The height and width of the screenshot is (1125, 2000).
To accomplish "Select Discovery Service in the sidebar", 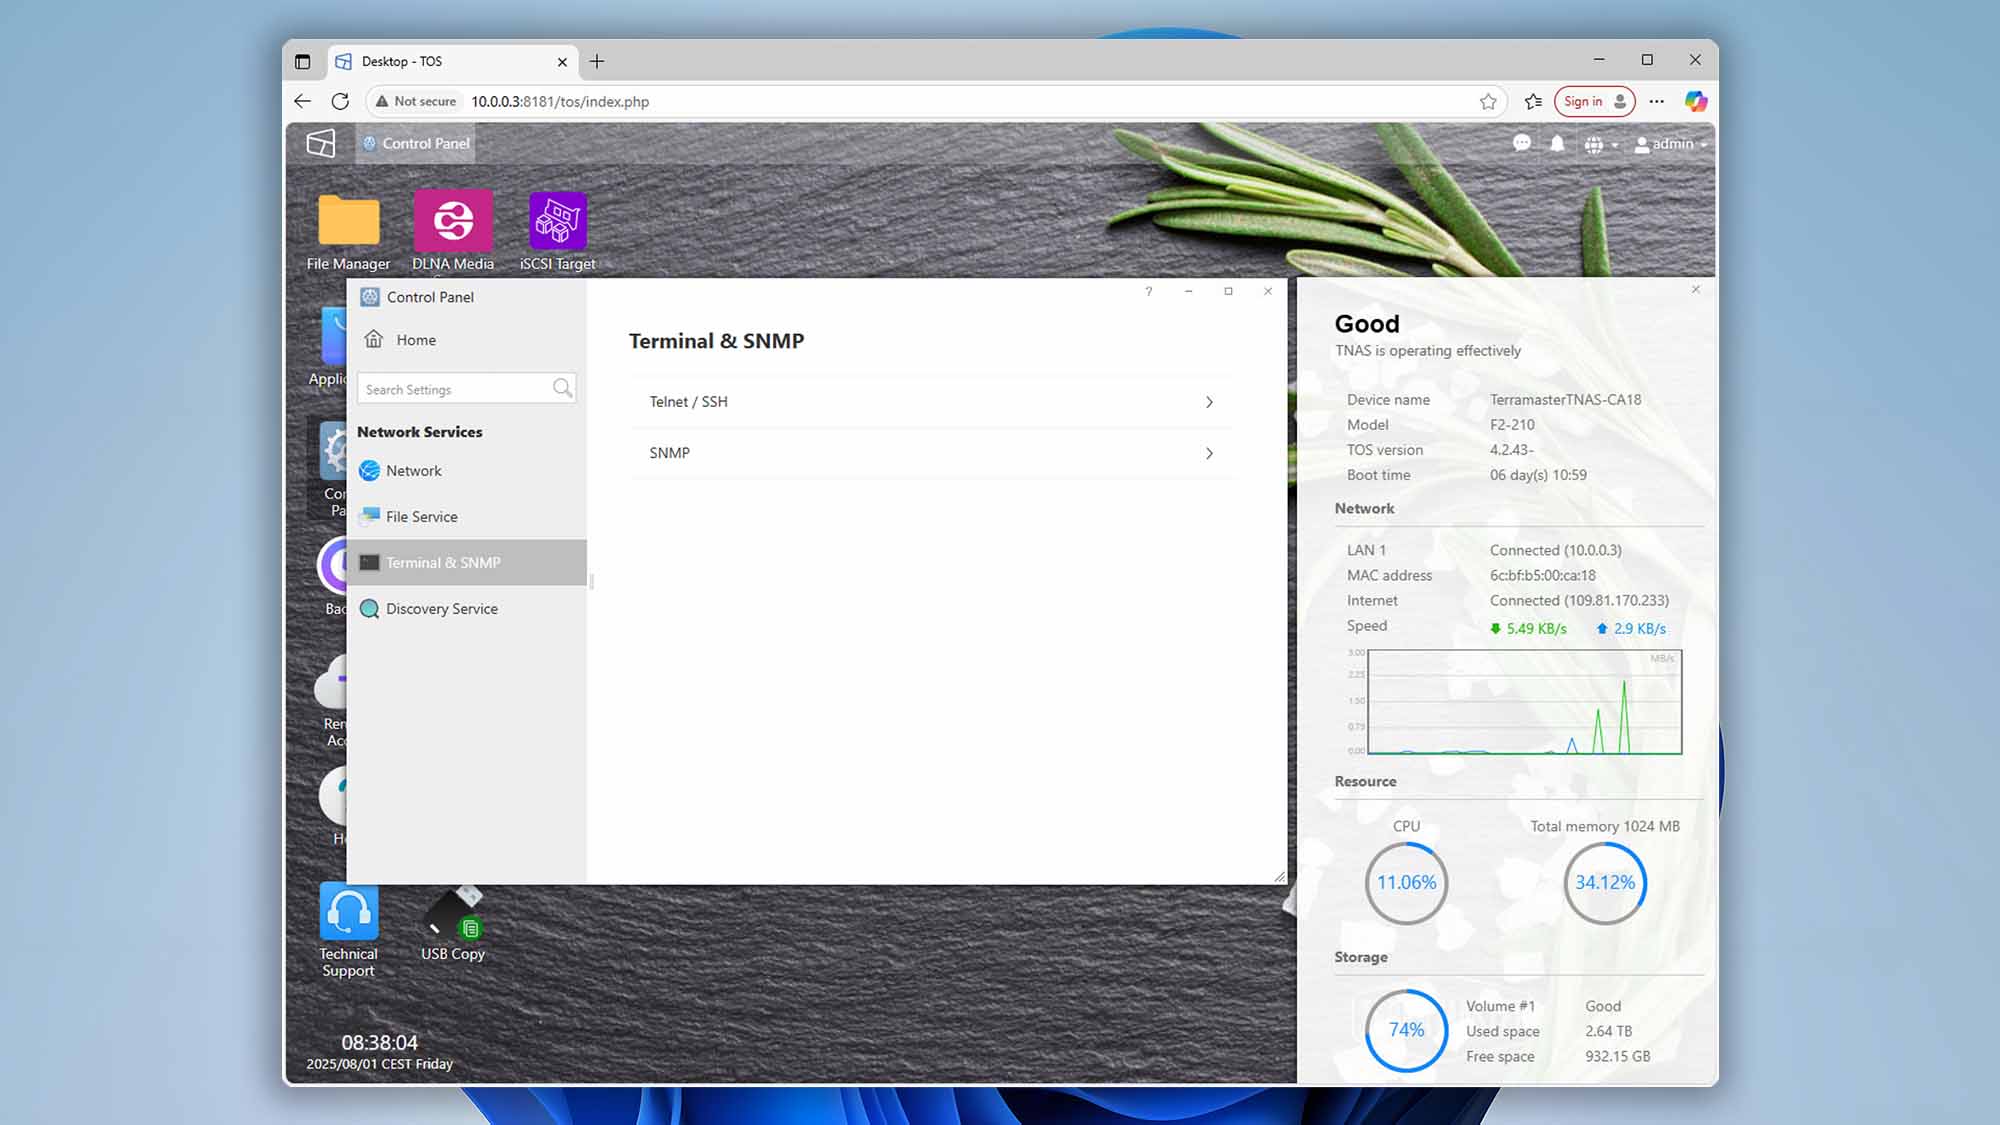I will [x=466, y=609].
